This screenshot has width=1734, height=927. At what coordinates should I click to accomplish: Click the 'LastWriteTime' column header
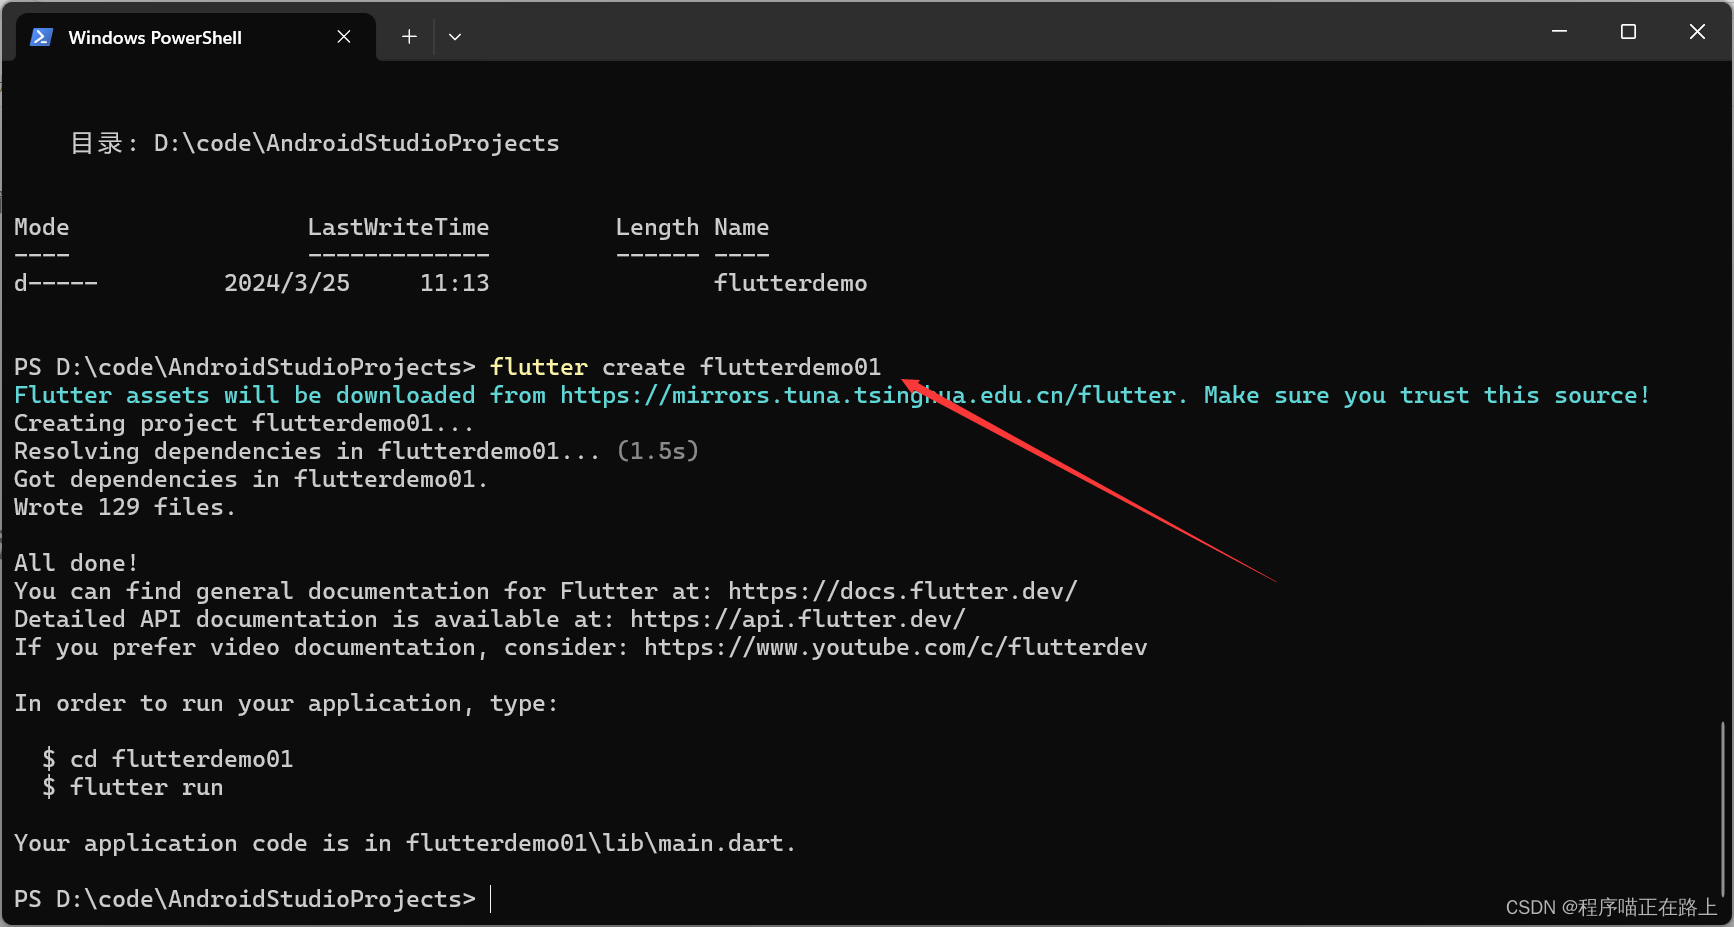pyautogui.click(x=398, y=228)
